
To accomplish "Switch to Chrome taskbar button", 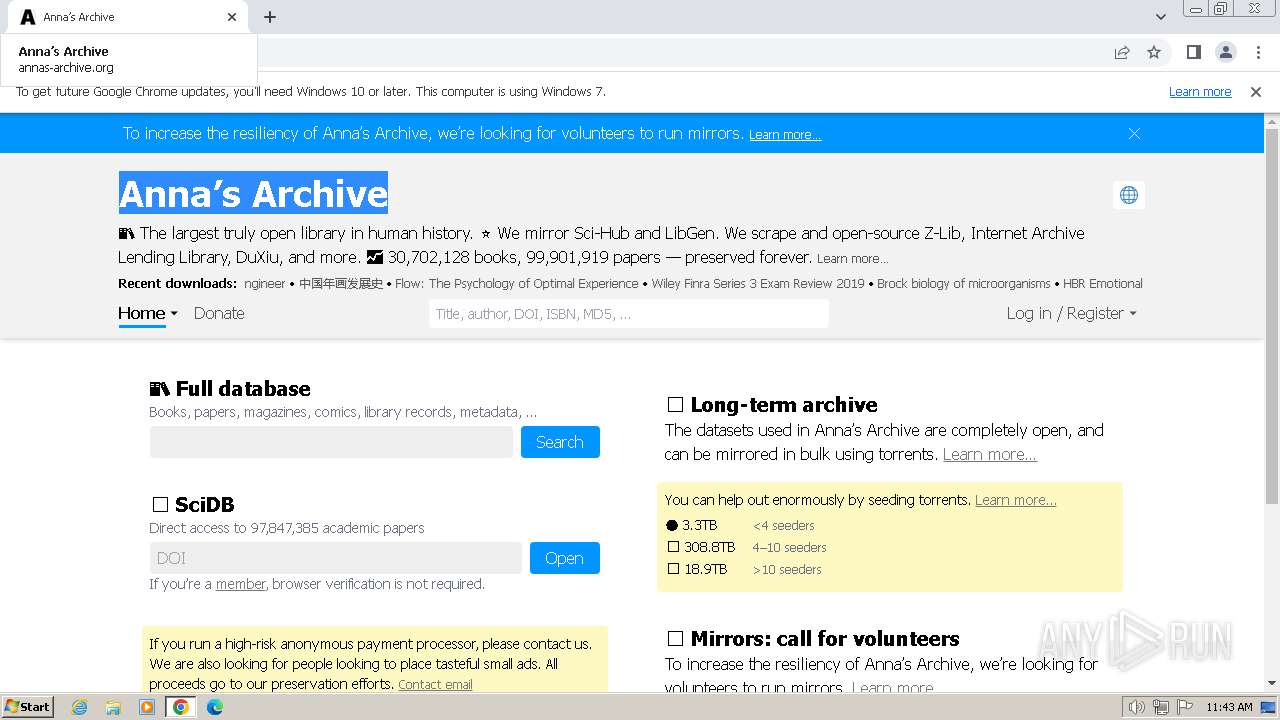I will click(x=180, y=707).
